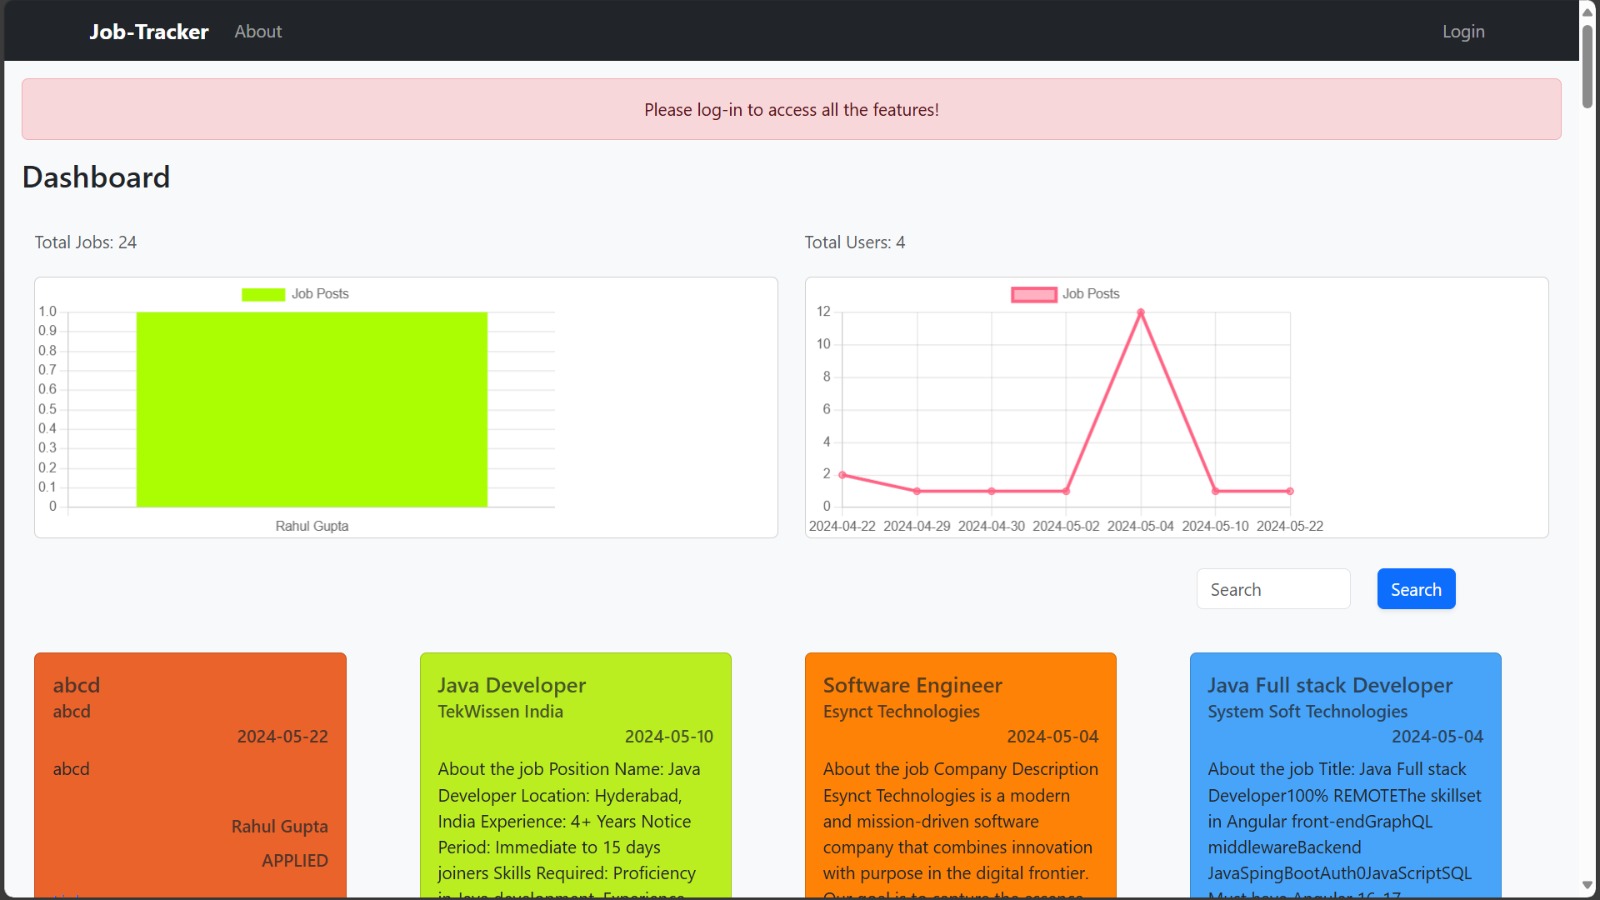
Task: Click the scrollbar down arrow
Action: [x=1587, y=886]
